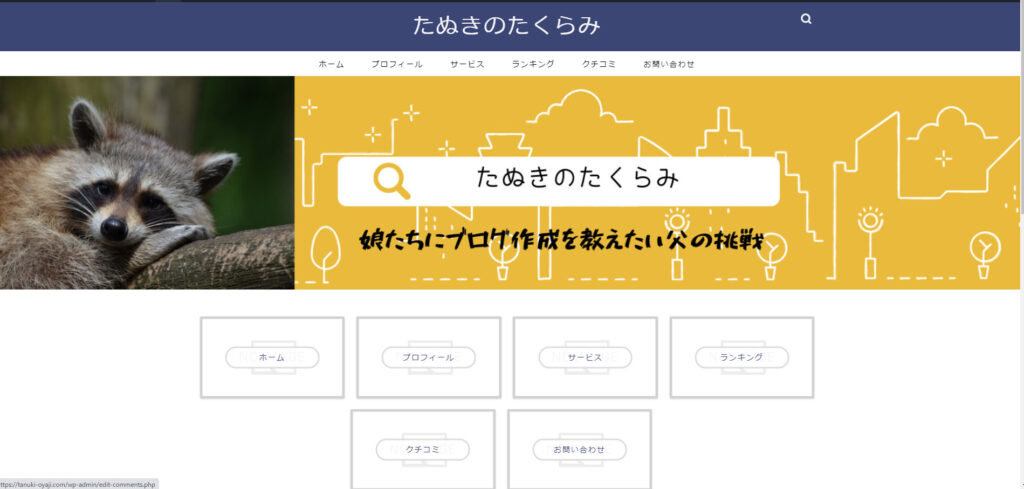Click the ホーム card button
Image resolution: width=1024 pixels, height=489 pixels.
[272, 357]
